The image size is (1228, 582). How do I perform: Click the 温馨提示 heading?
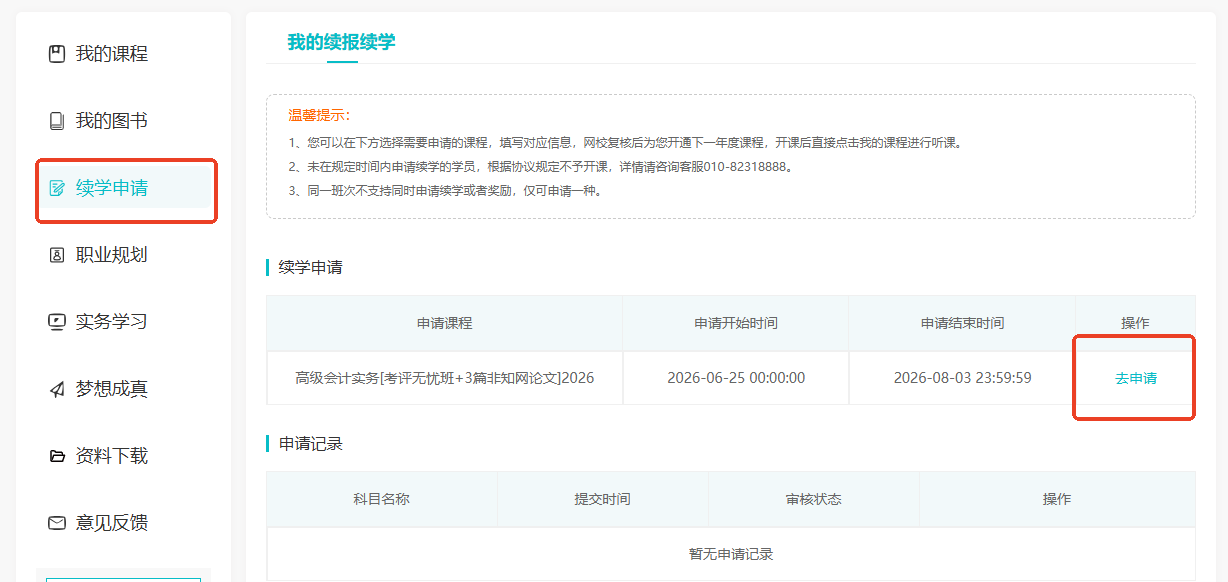tap(319, 115)
